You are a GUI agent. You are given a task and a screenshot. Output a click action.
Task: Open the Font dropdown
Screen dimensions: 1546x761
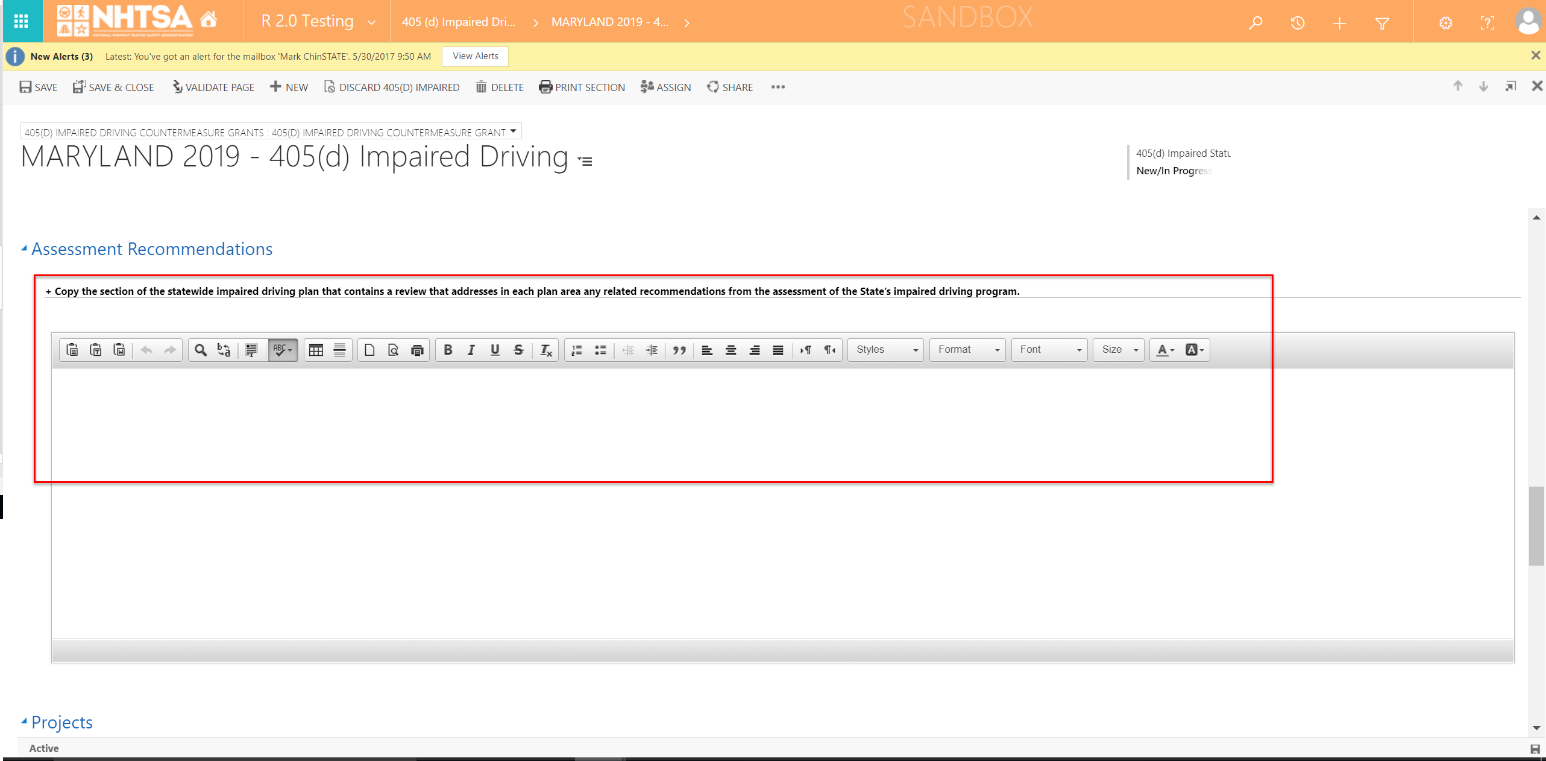point(1049,350)
